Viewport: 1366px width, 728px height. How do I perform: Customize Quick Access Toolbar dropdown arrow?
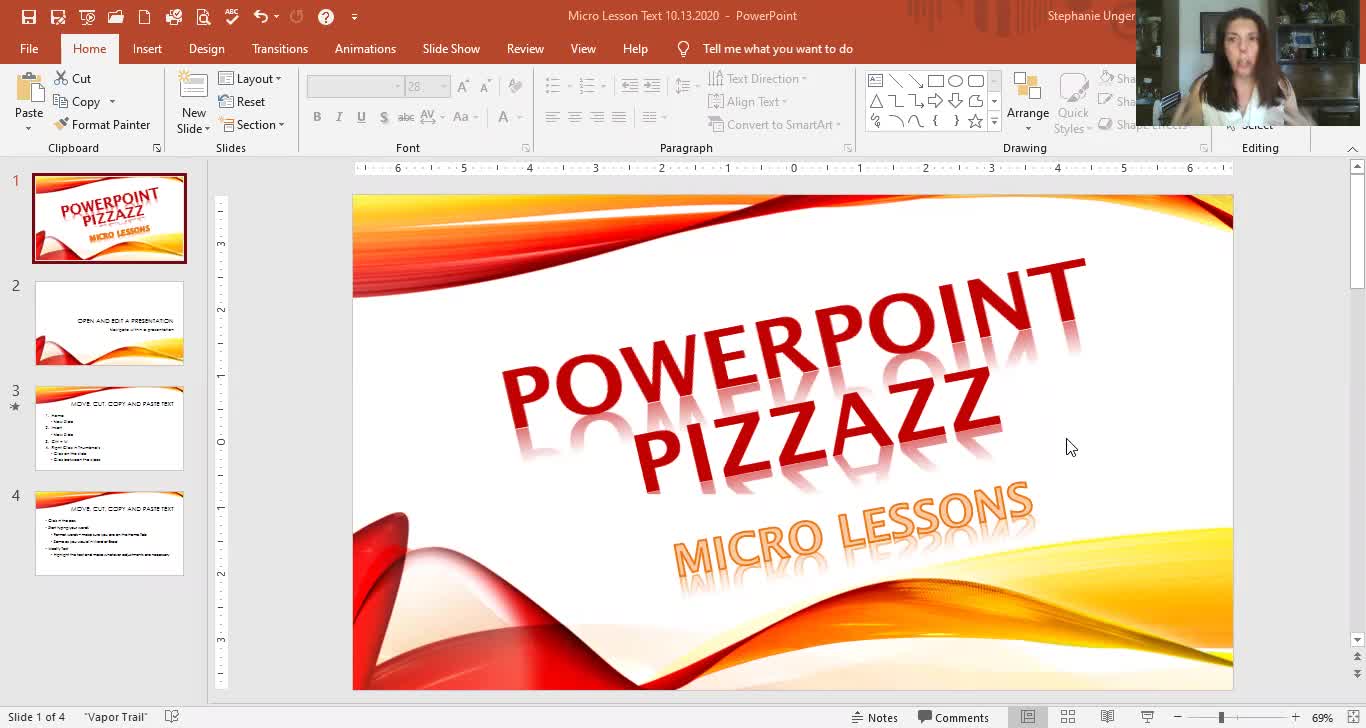354,17
